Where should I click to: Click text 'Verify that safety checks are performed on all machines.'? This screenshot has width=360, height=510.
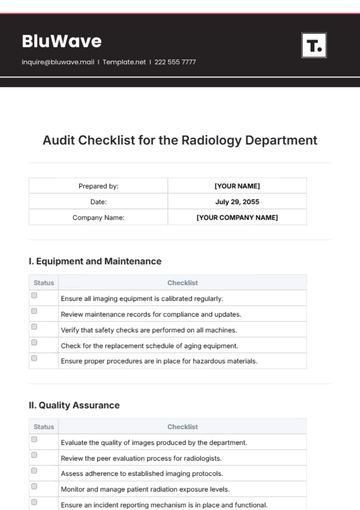[x=149, y=330]
